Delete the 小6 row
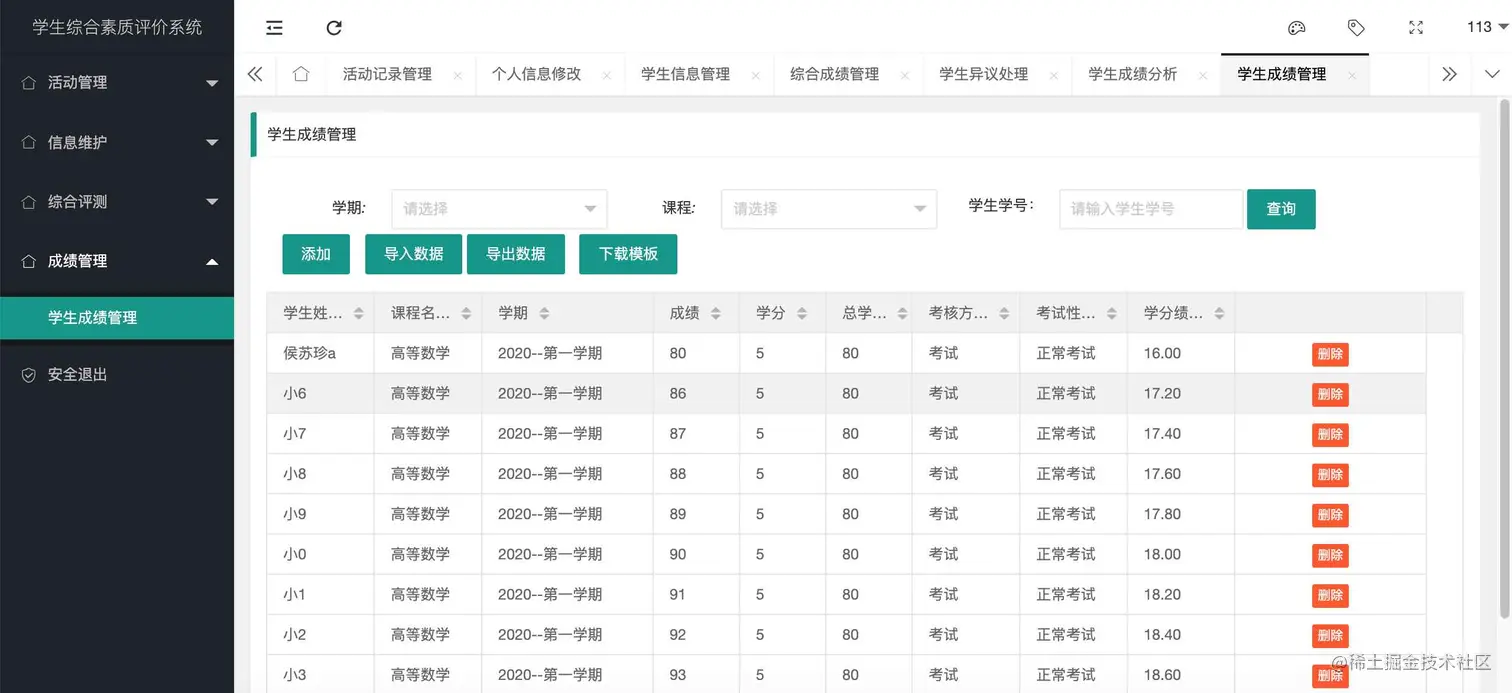This screenshot has height=693, width=1512. coord(1330,394)
